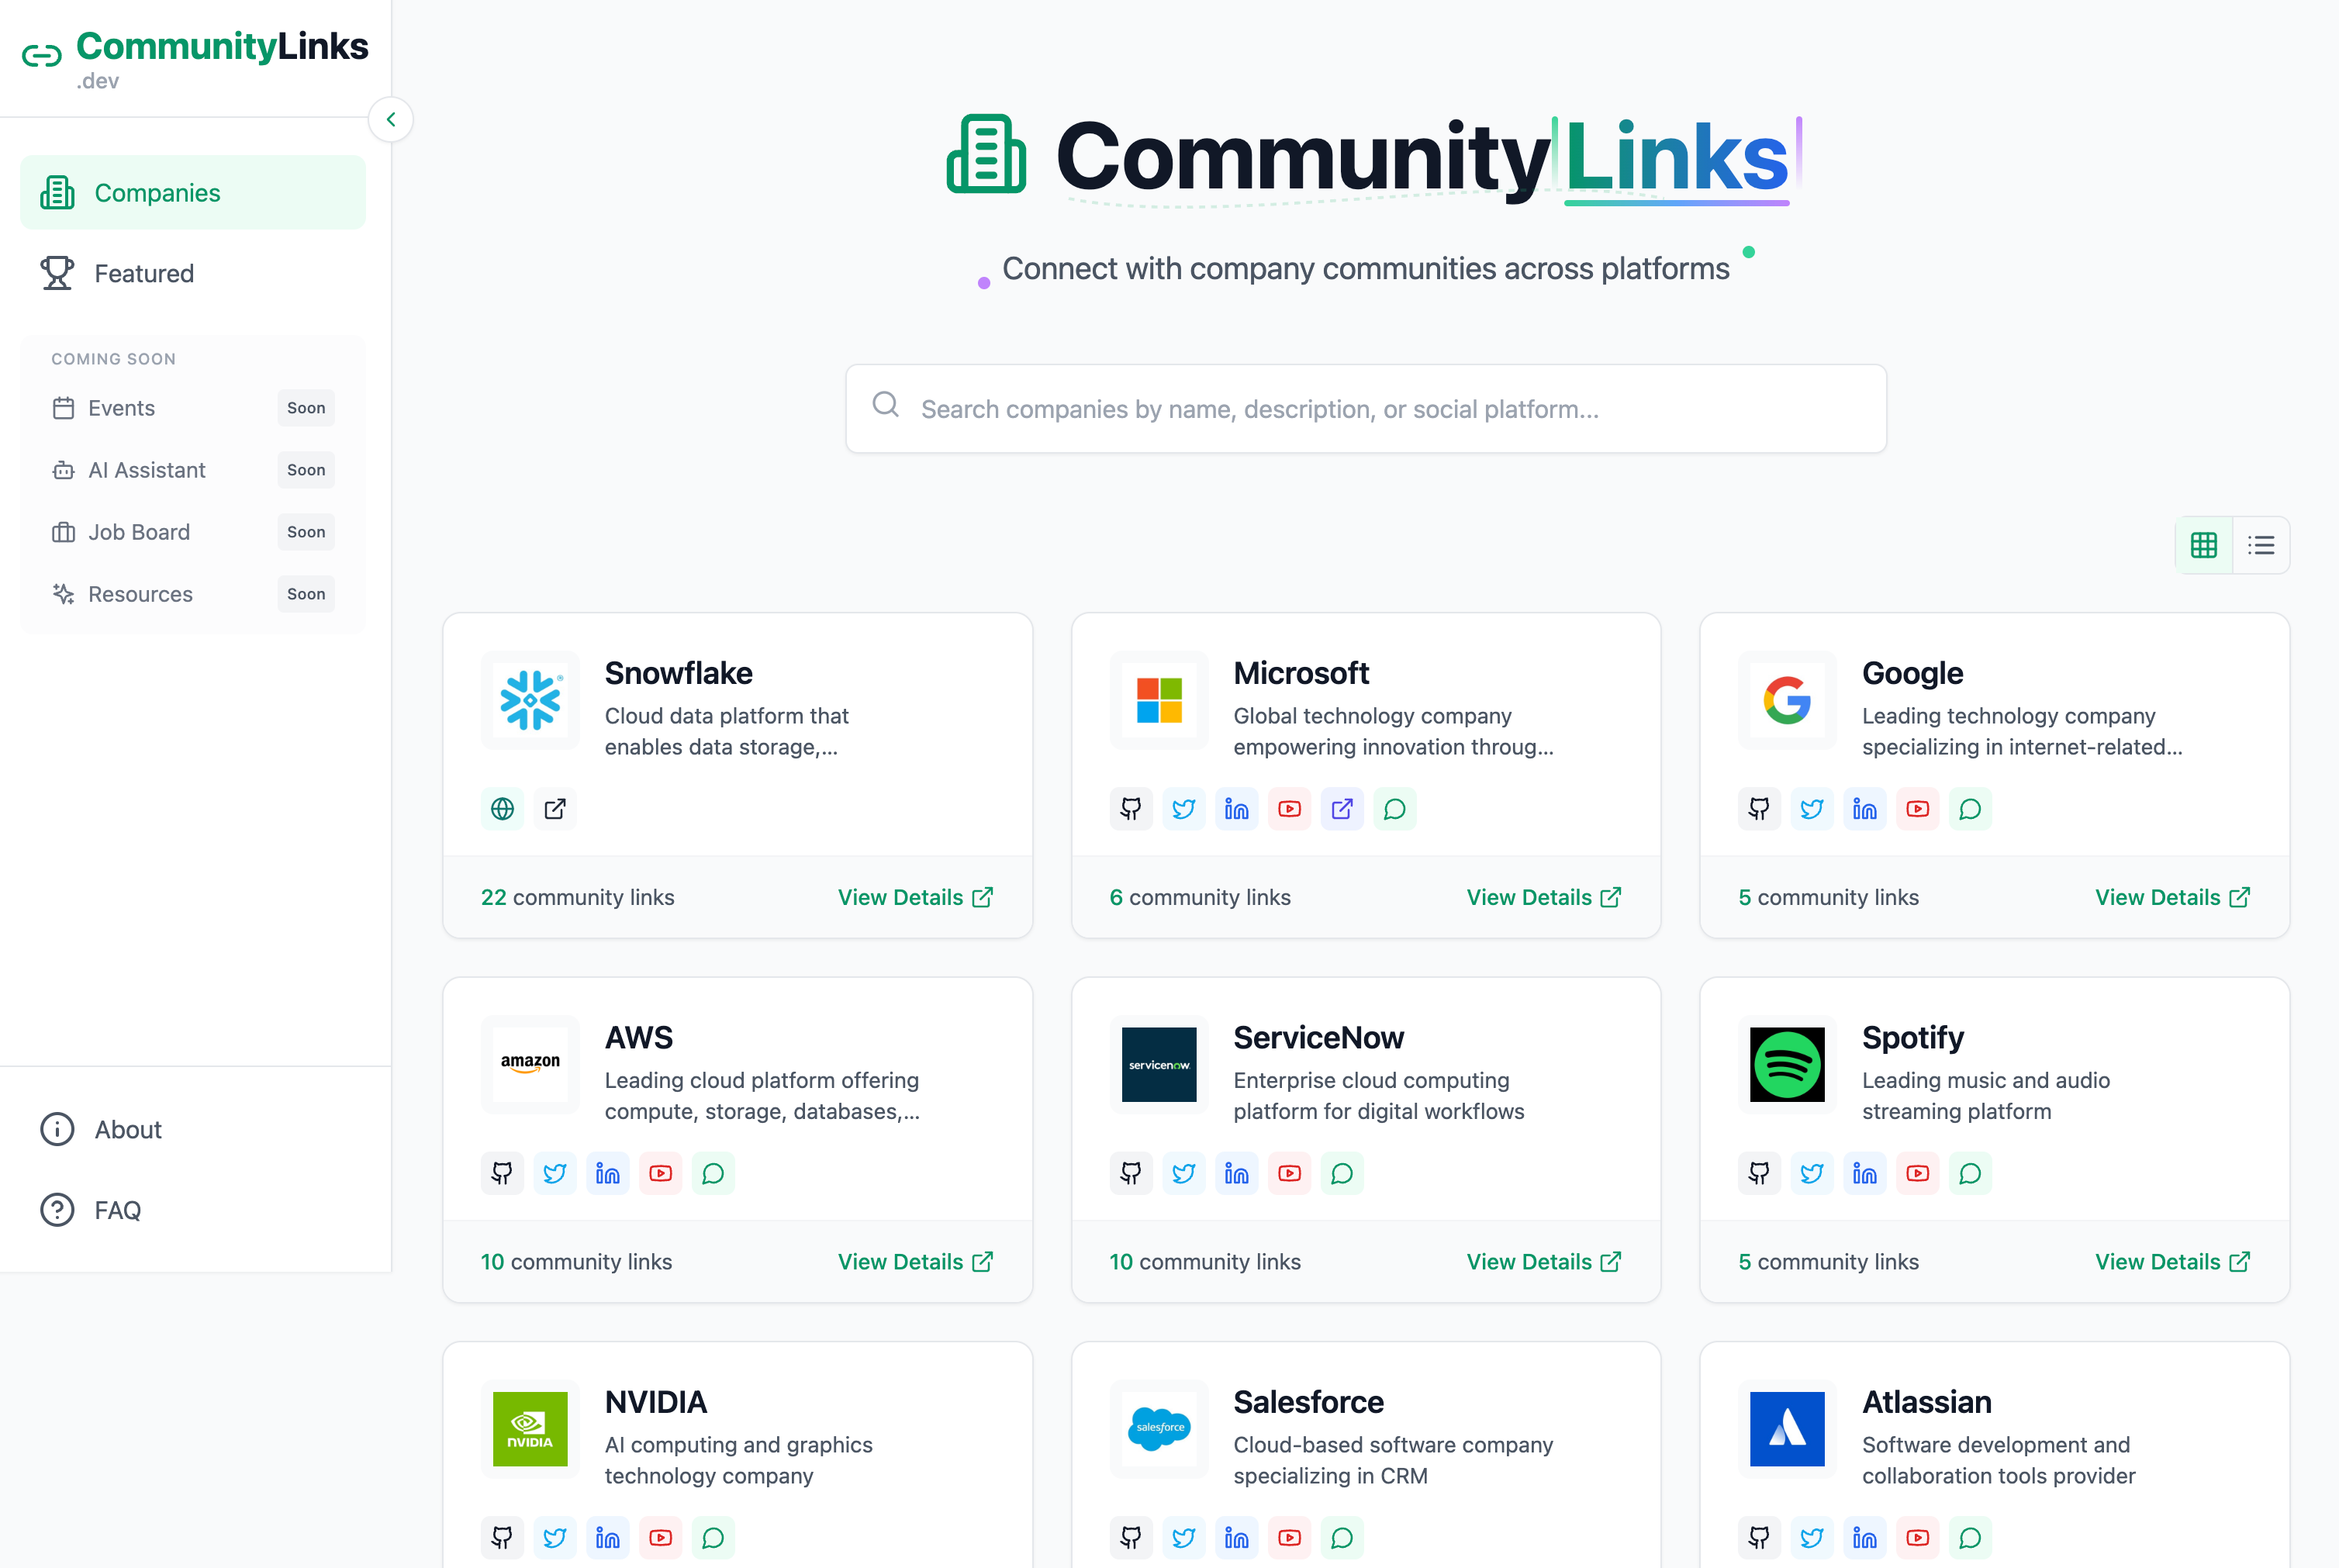
Task: Click Spotify's chat community icon
Action: coord(1970,1173)
